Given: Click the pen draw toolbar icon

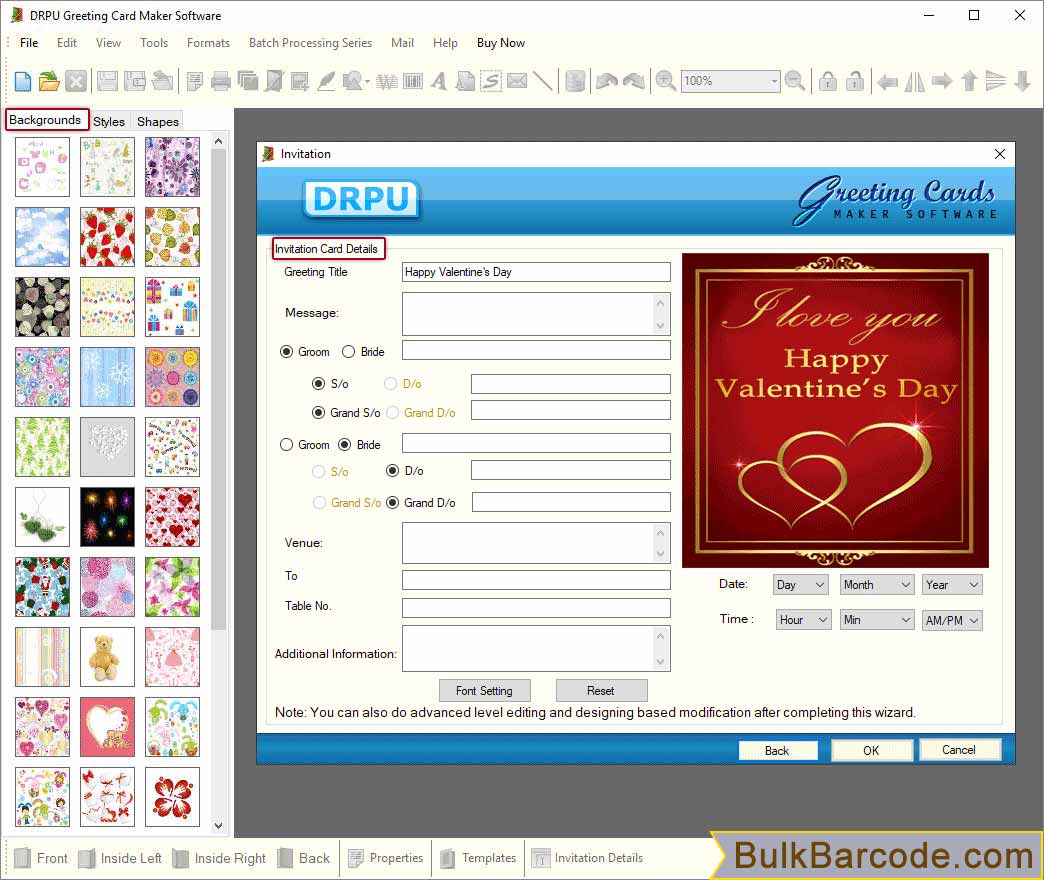Looking at the screenshot, I should [x=326, y=81].
